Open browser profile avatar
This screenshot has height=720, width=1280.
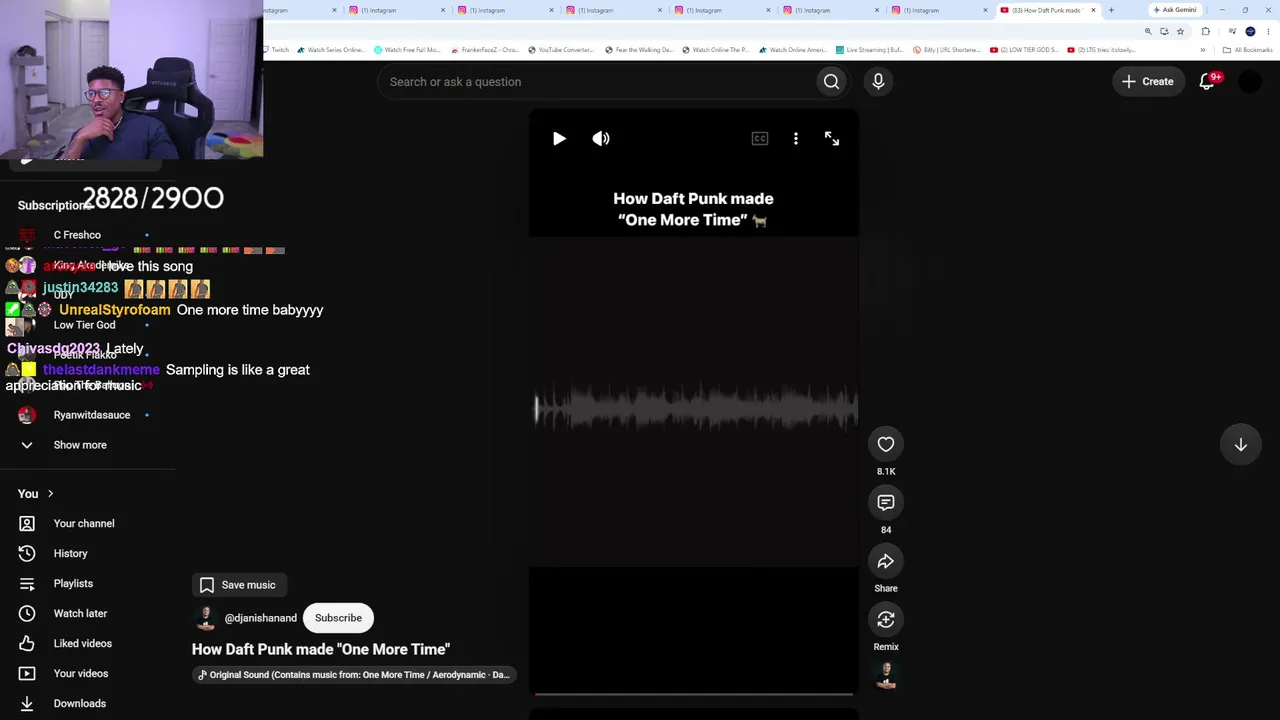[x=1250, y=31]
